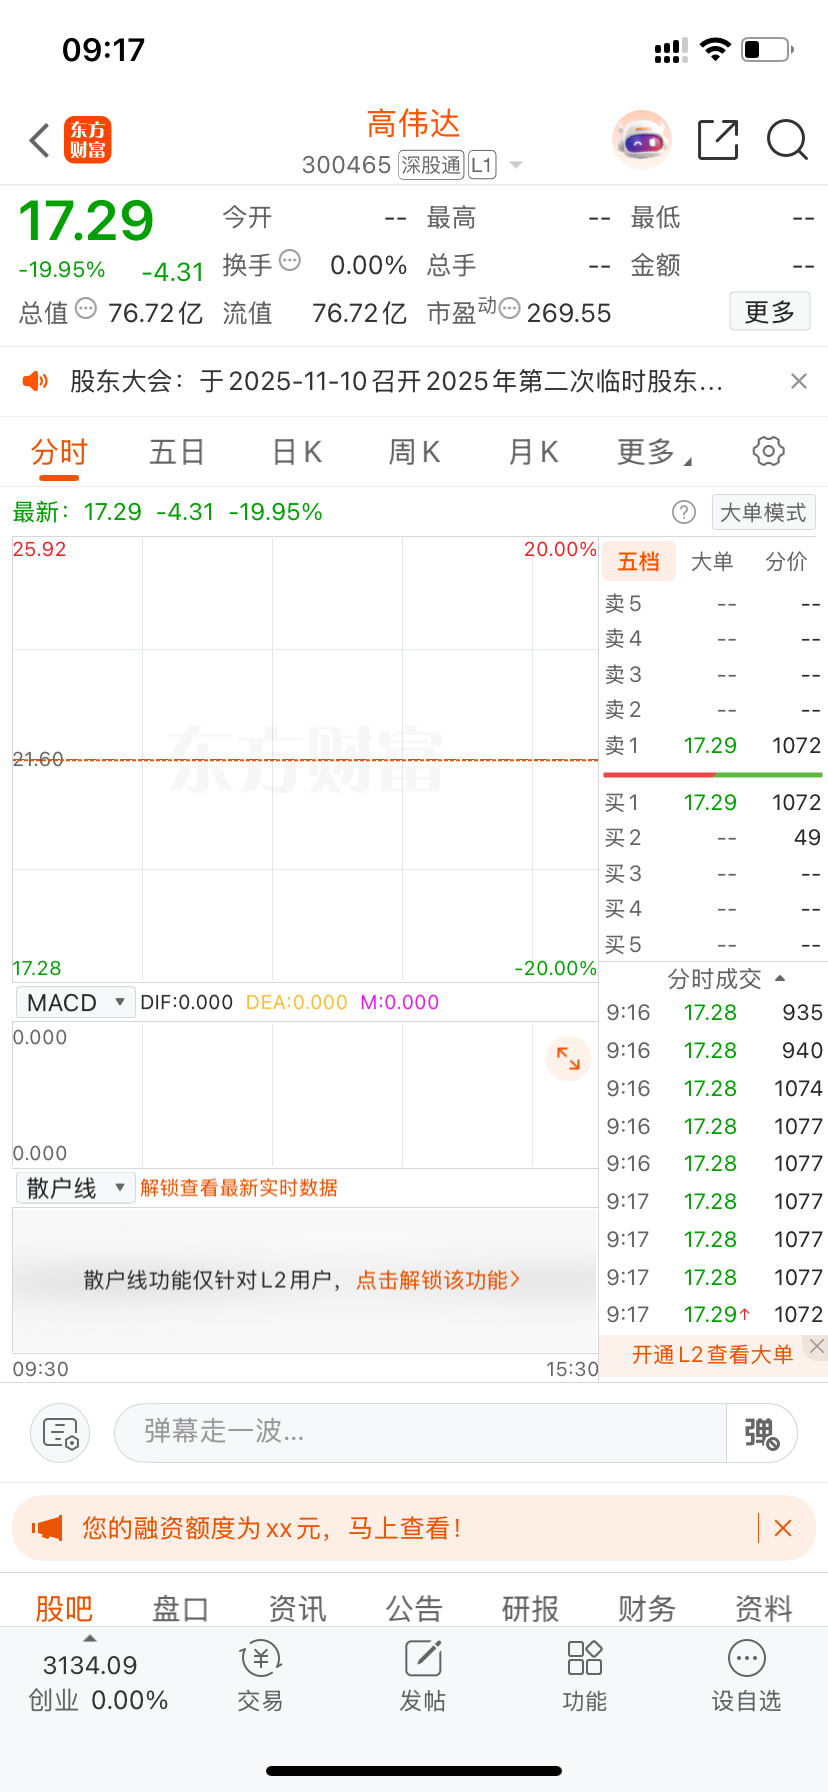
Task: Switch to 日K chart tab
Action: (297, 452)
